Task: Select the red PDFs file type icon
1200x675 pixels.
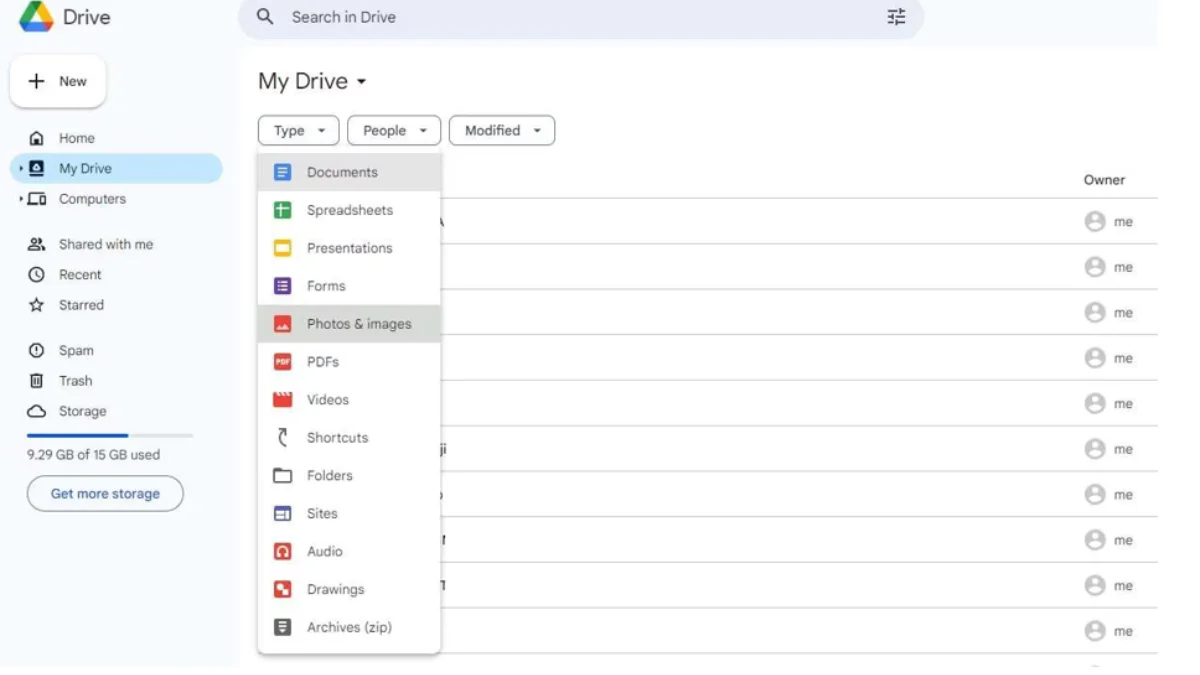Action: point(283,362)
